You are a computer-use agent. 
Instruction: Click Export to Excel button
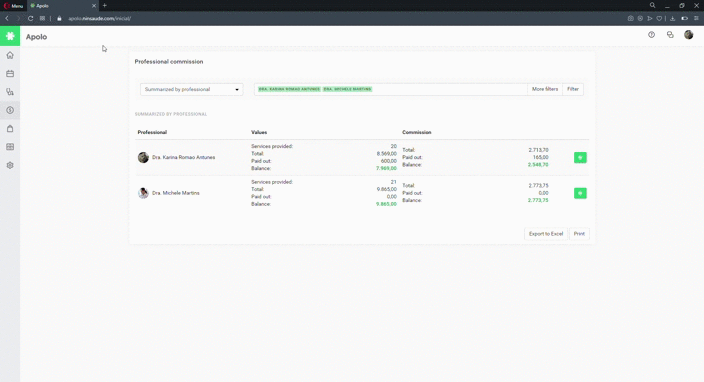[x=546, y=234]
